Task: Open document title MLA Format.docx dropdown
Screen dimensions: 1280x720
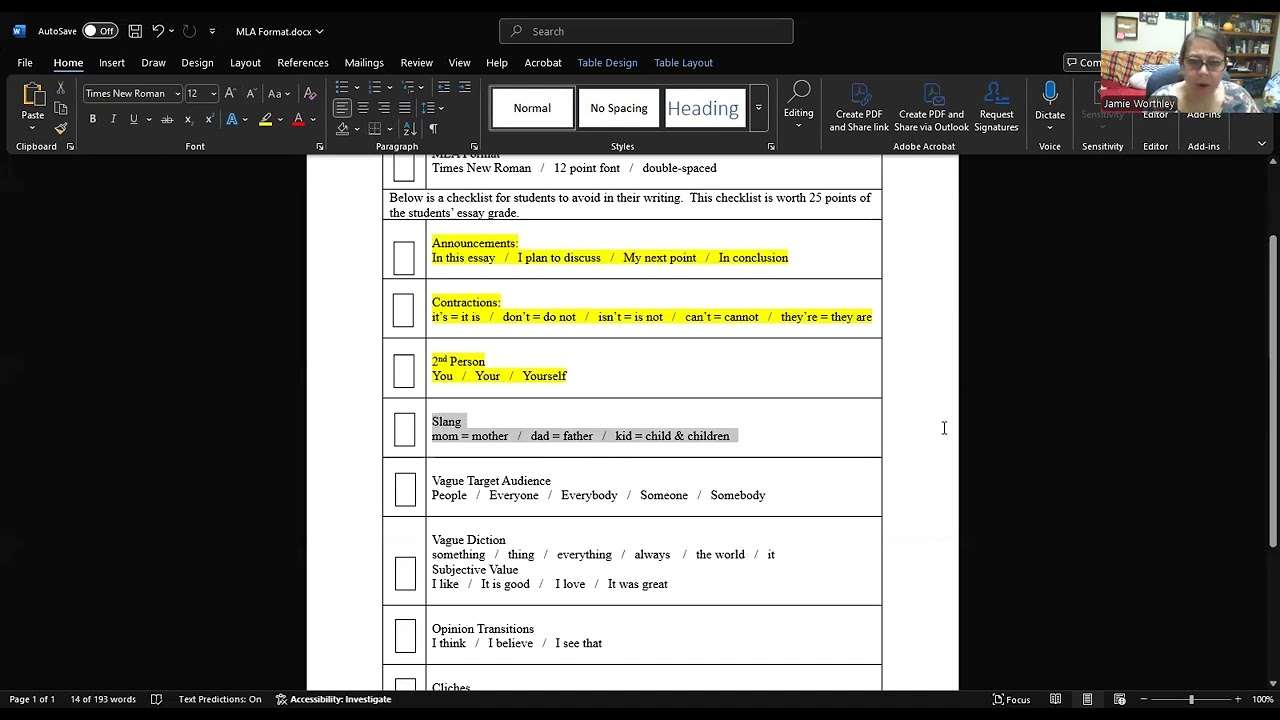Action: click(x=279, y=31)
